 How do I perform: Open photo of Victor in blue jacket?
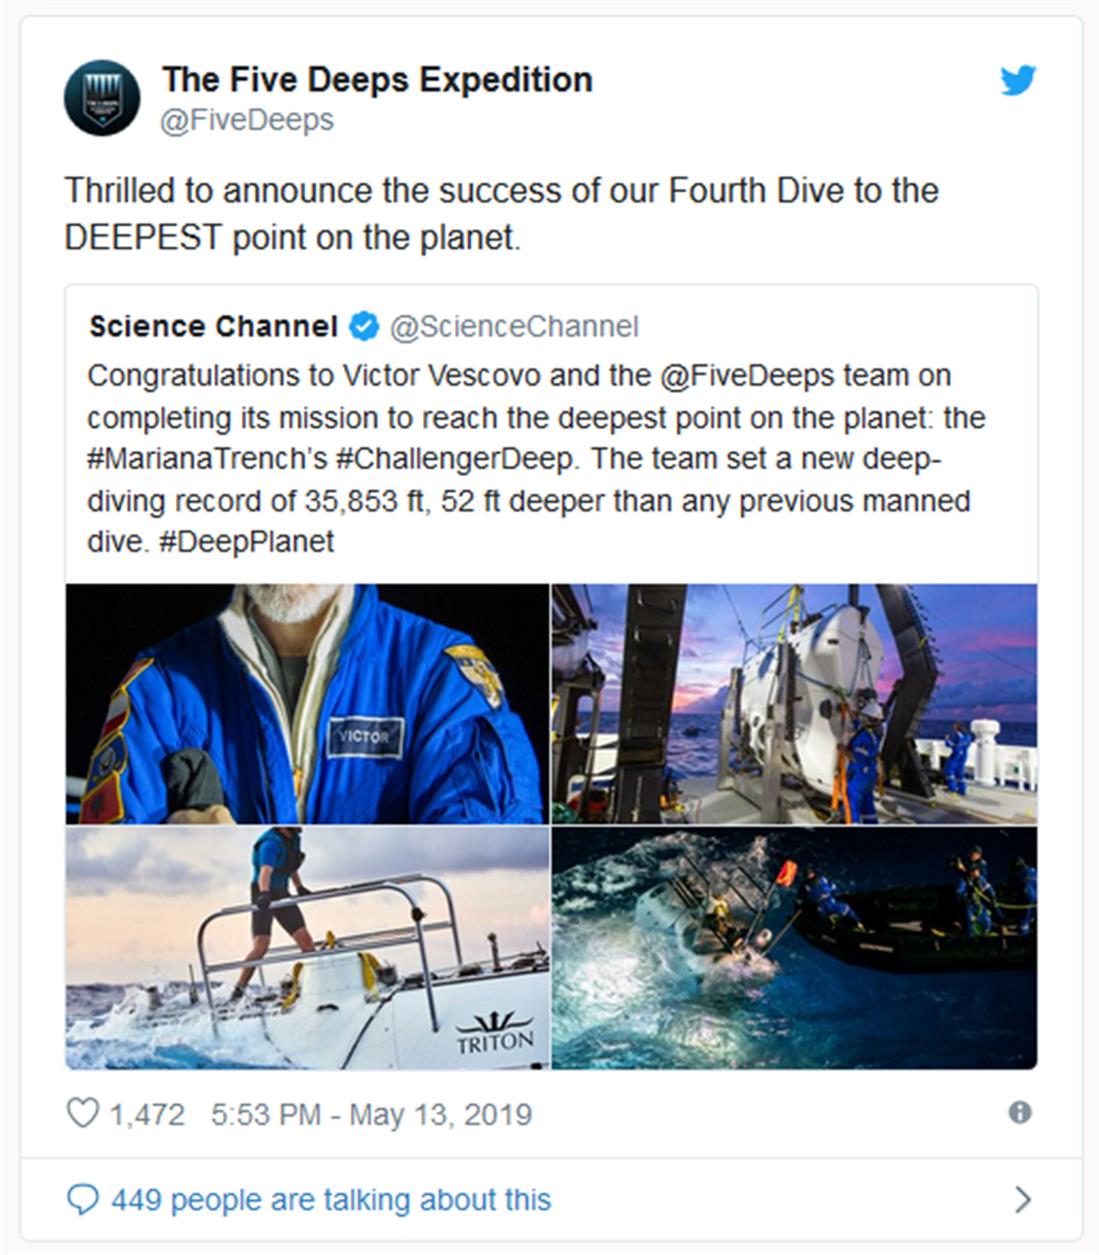click(x=307, y=704)
